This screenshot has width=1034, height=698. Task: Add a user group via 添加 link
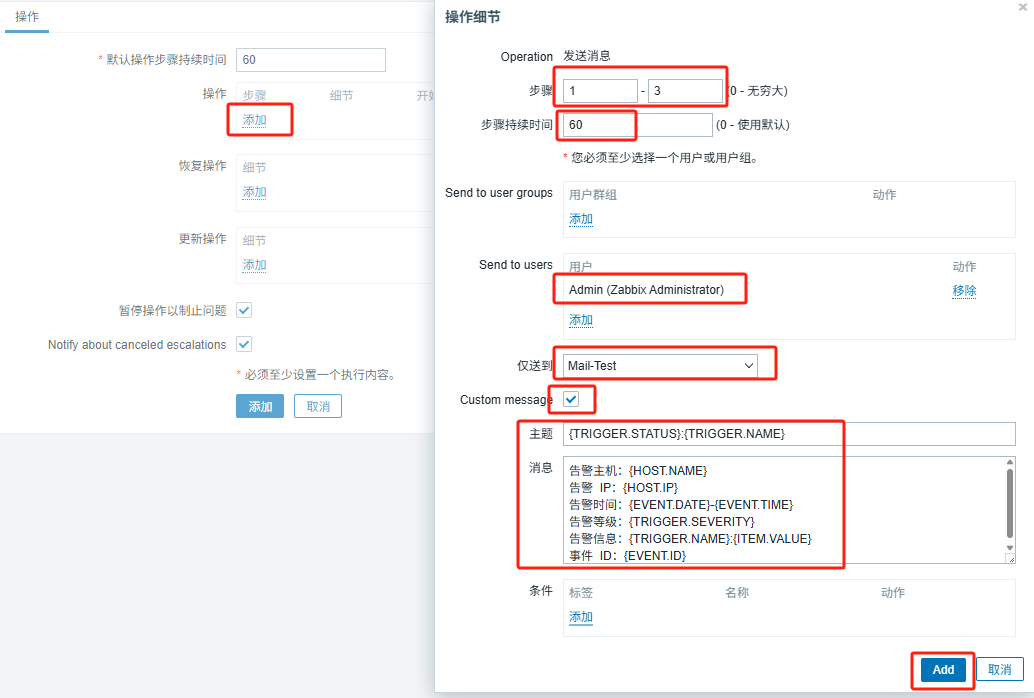point(580,218)
